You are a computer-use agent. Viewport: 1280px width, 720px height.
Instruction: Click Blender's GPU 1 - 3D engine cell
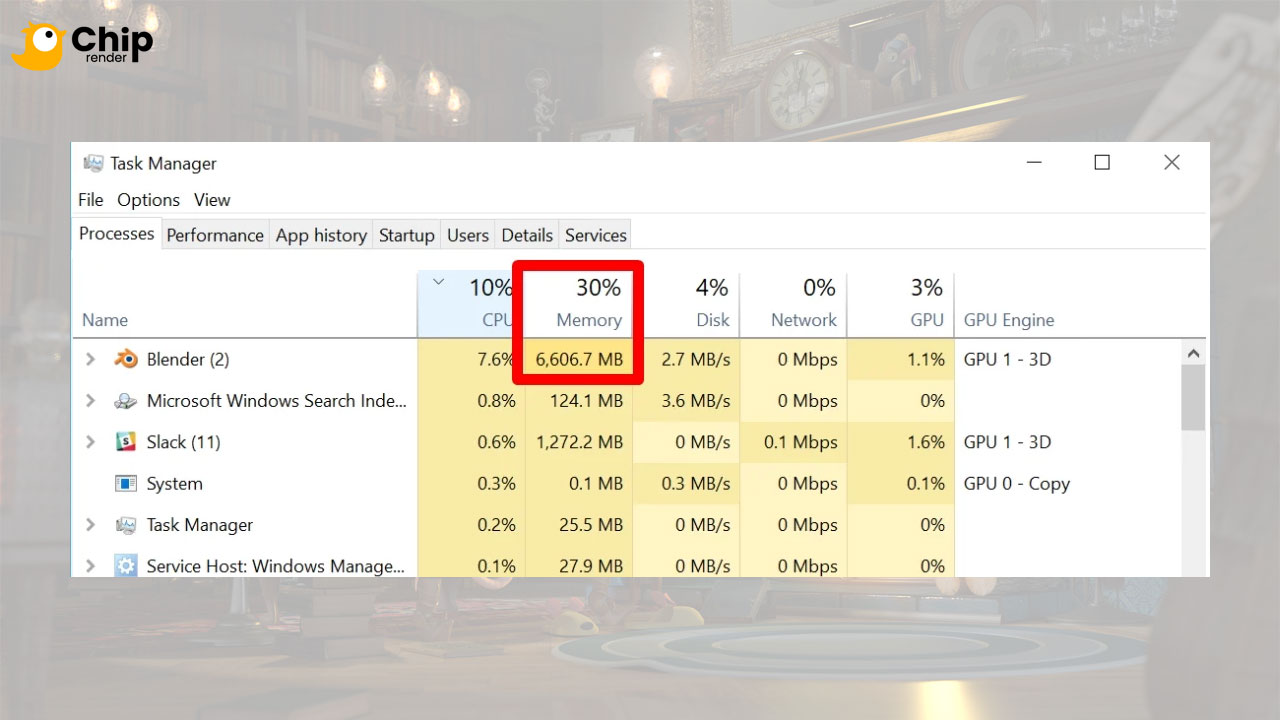pos(1008,359)
